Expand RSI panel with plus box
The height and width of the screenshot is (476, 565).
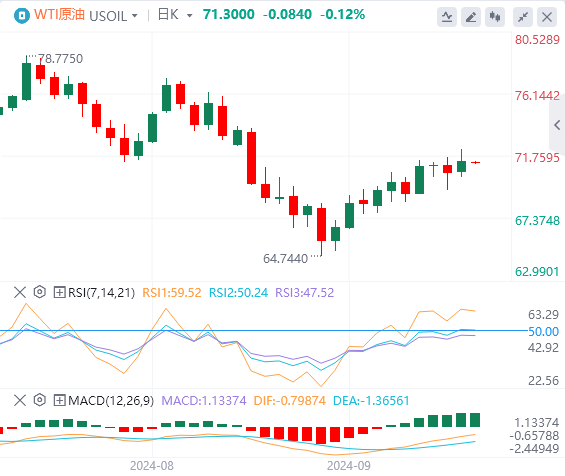coord(59,292)
